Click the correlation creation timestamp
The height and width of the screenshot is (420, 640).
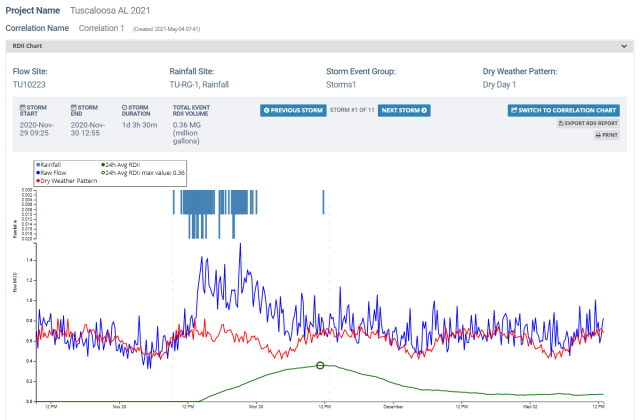[166, 29]
